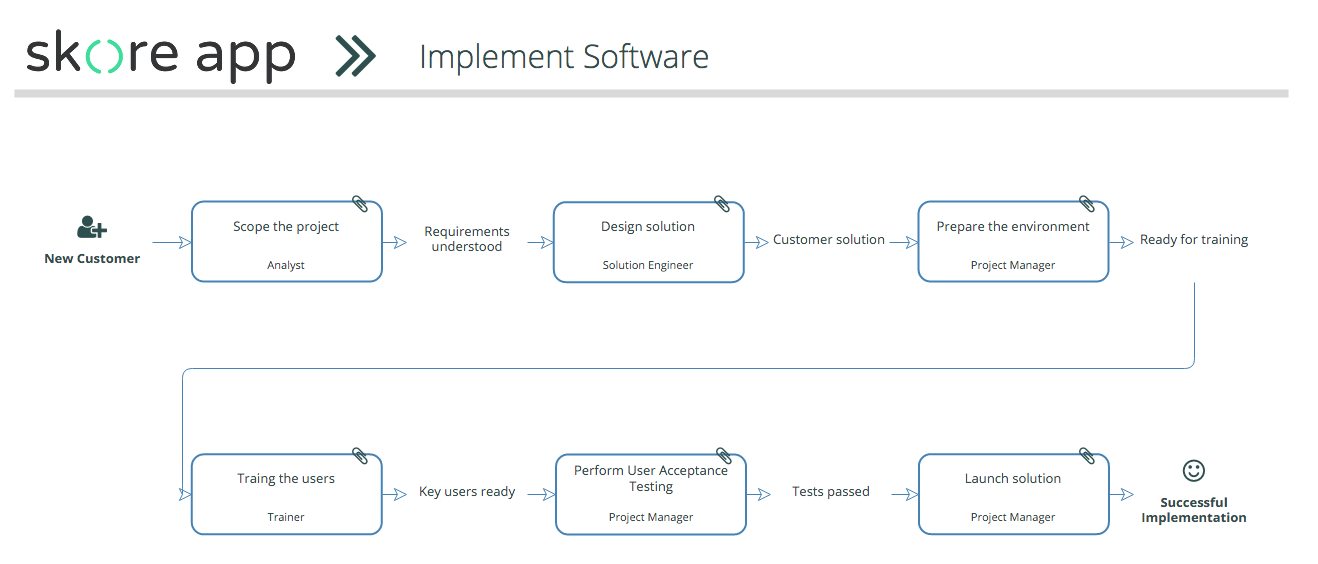Click the Successful Implementation label
This screenshot has height=564, width=1318.
tap(1194, 510)
